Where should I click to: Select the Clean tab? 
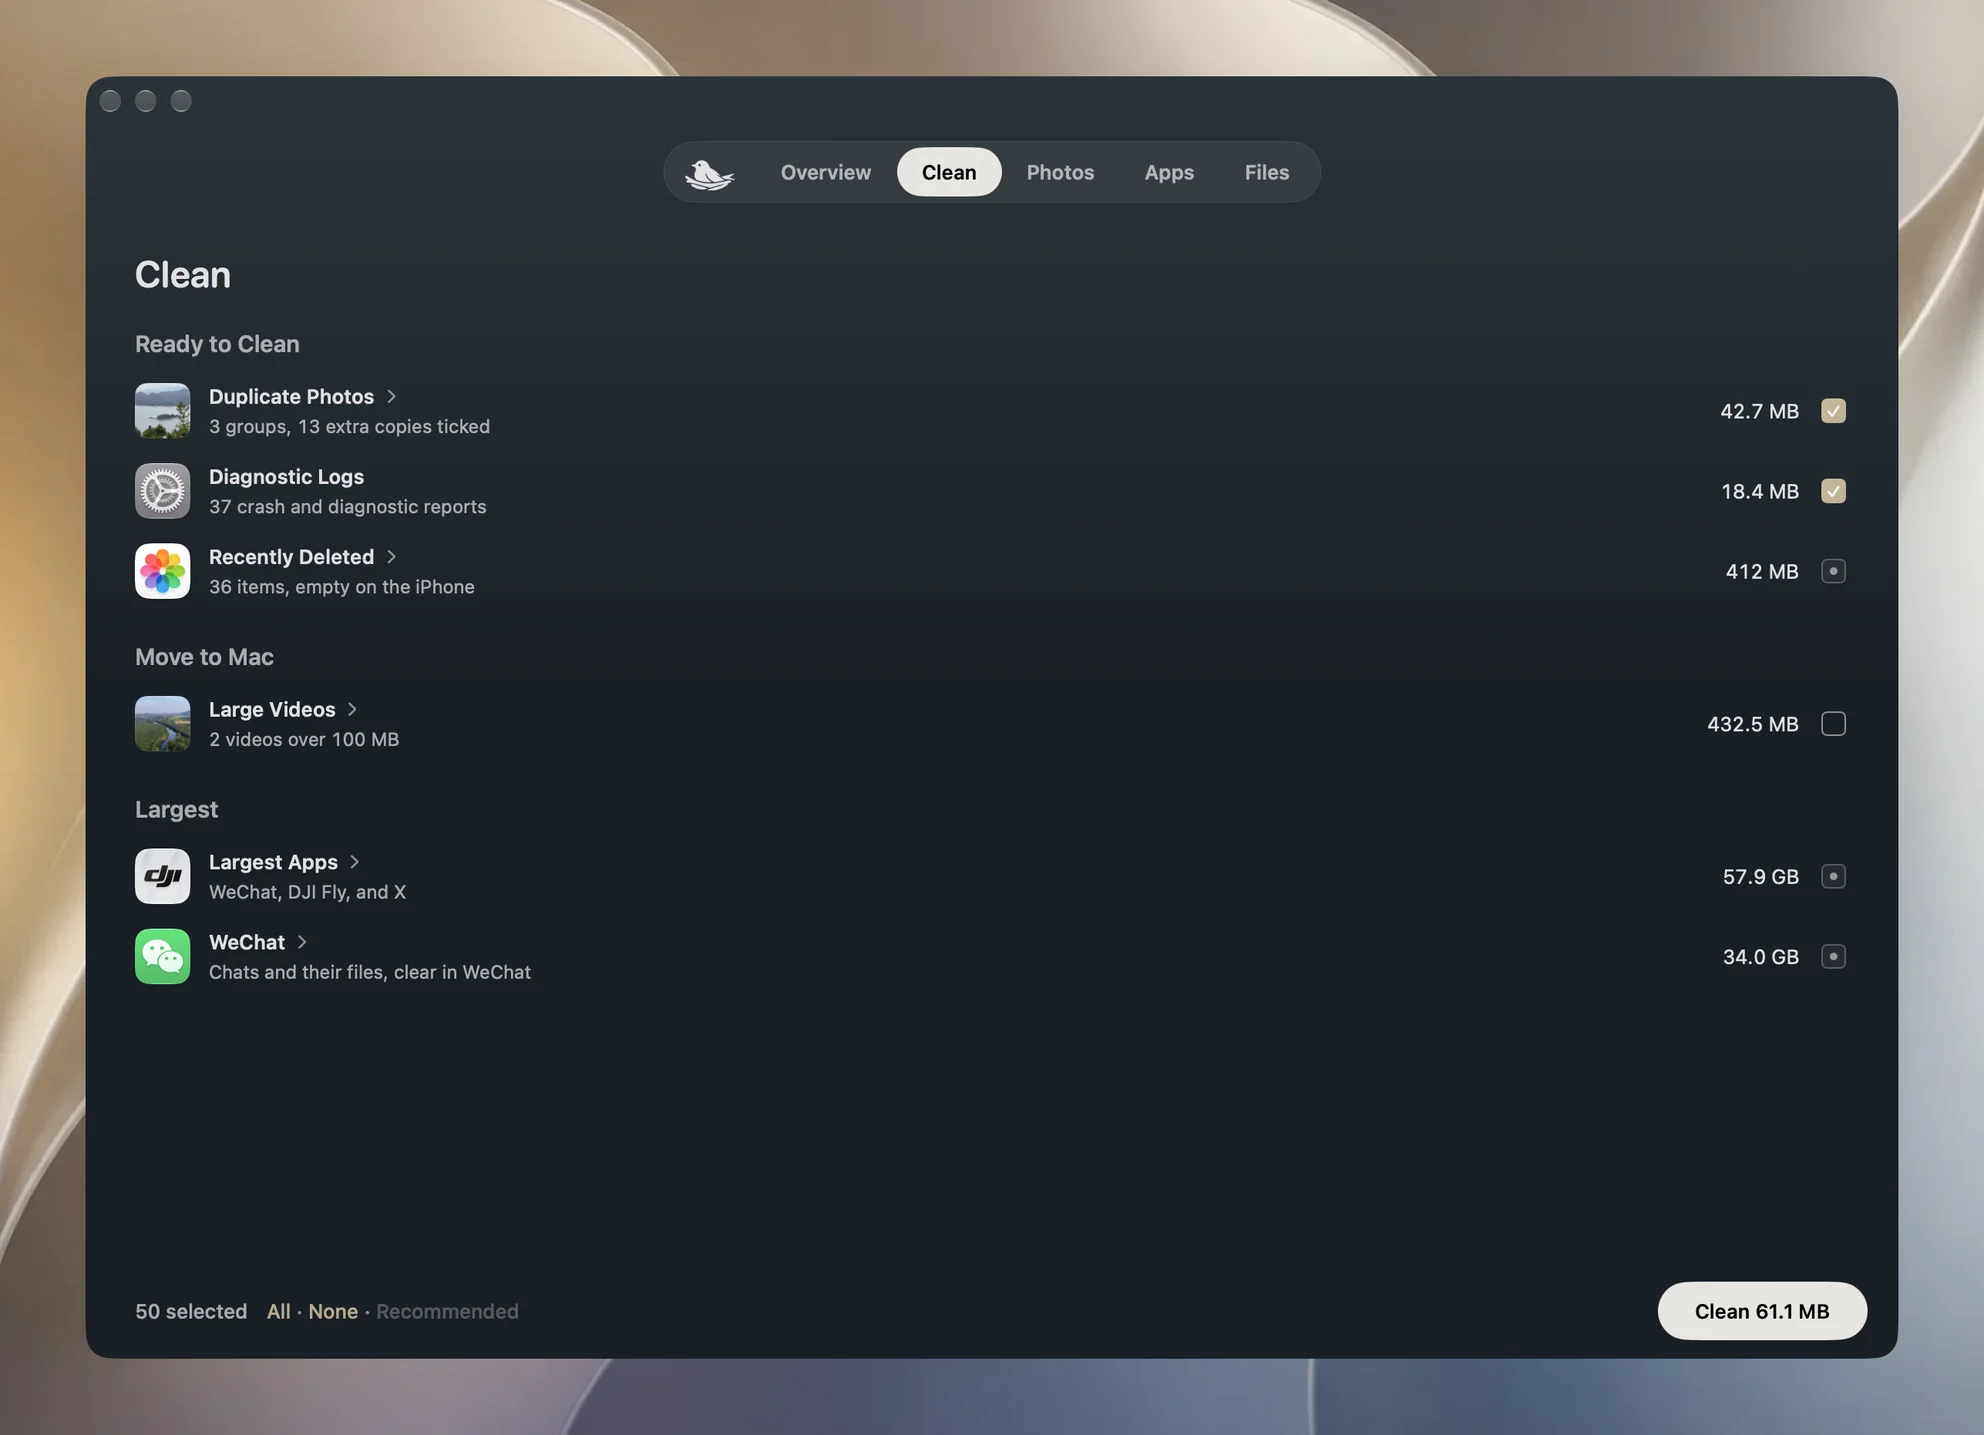point(949,172)
